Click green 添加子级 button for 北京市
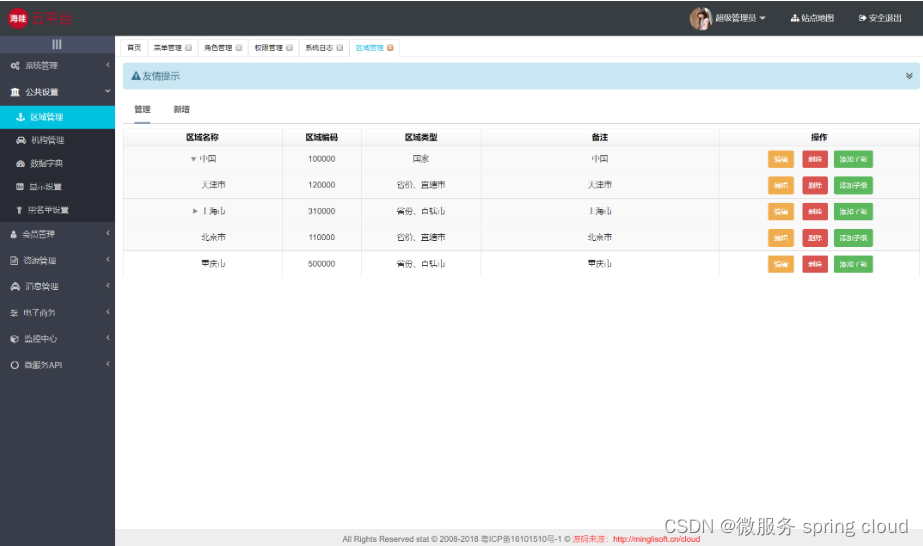923x546 pixels. pyautogui.click(x=853, y=238)
